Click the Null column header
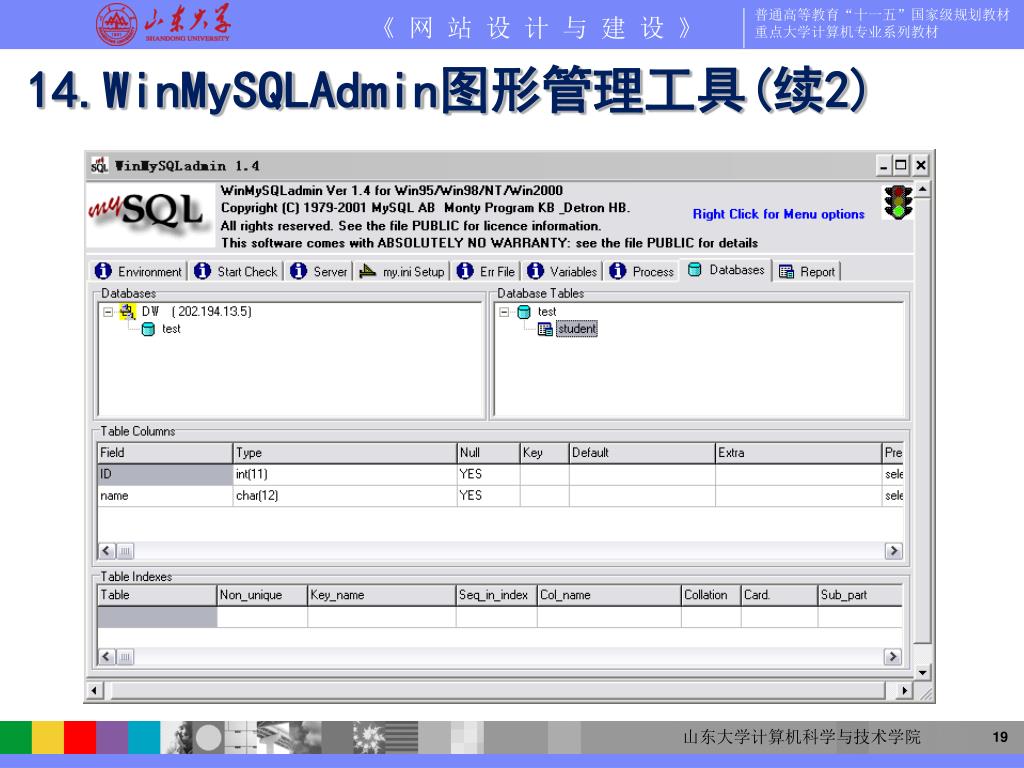Viewport: 1024px width, 768px height. [488, 453]
